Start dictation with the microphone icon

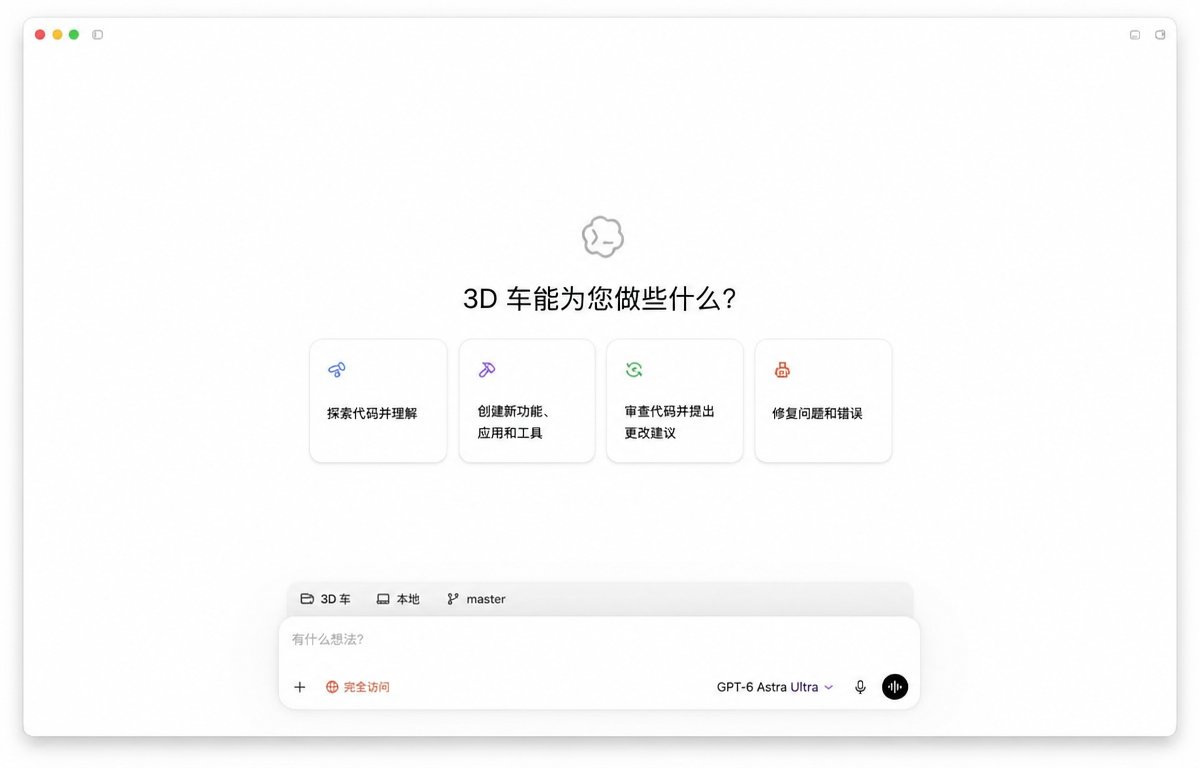[x=860, y=687]
